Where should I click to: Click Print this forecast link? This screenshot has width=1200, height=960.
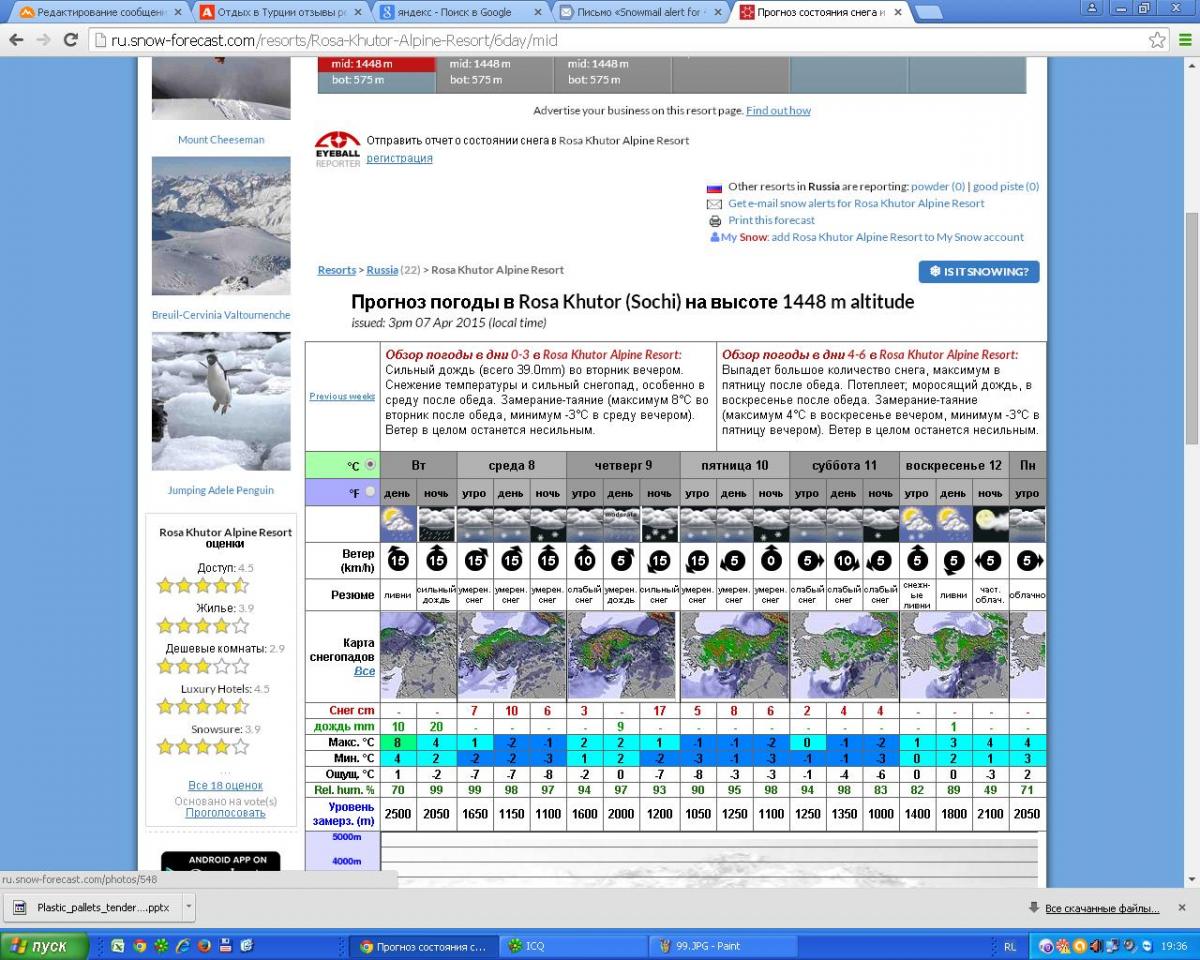click(771, 220)
